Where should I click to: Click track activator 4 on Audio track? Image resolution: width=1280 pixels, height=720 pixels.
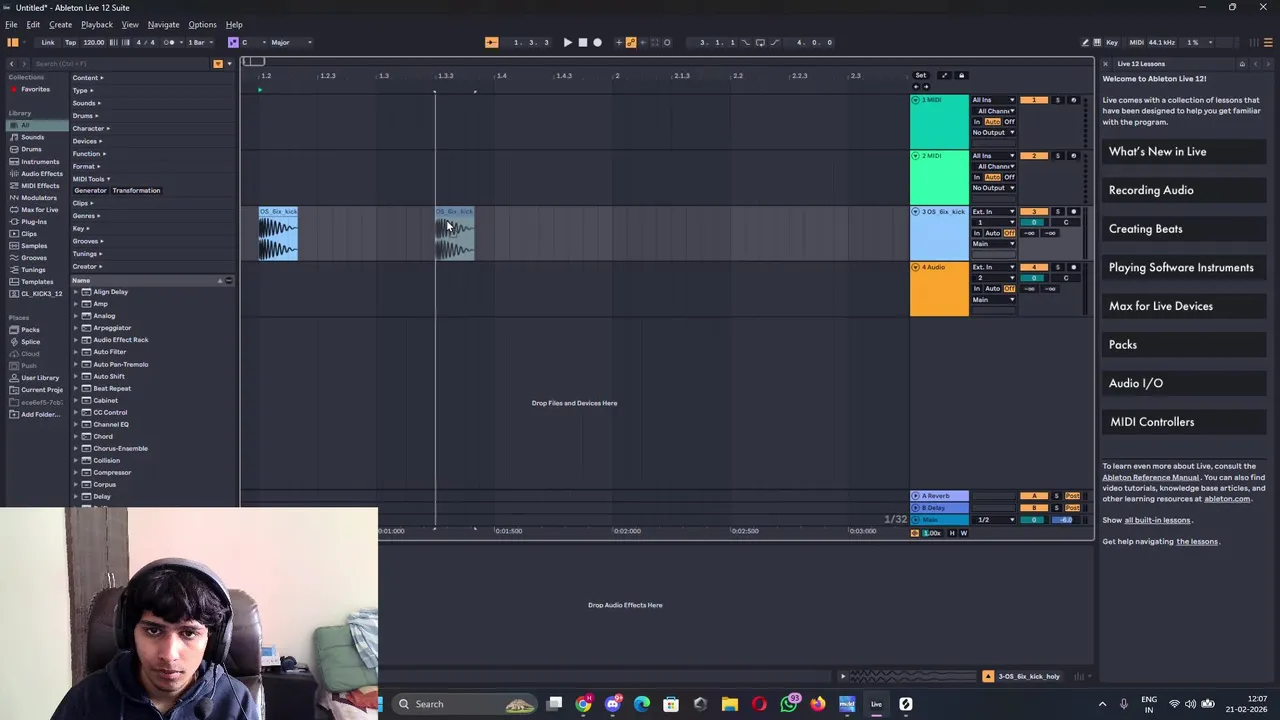[1034, 267]
